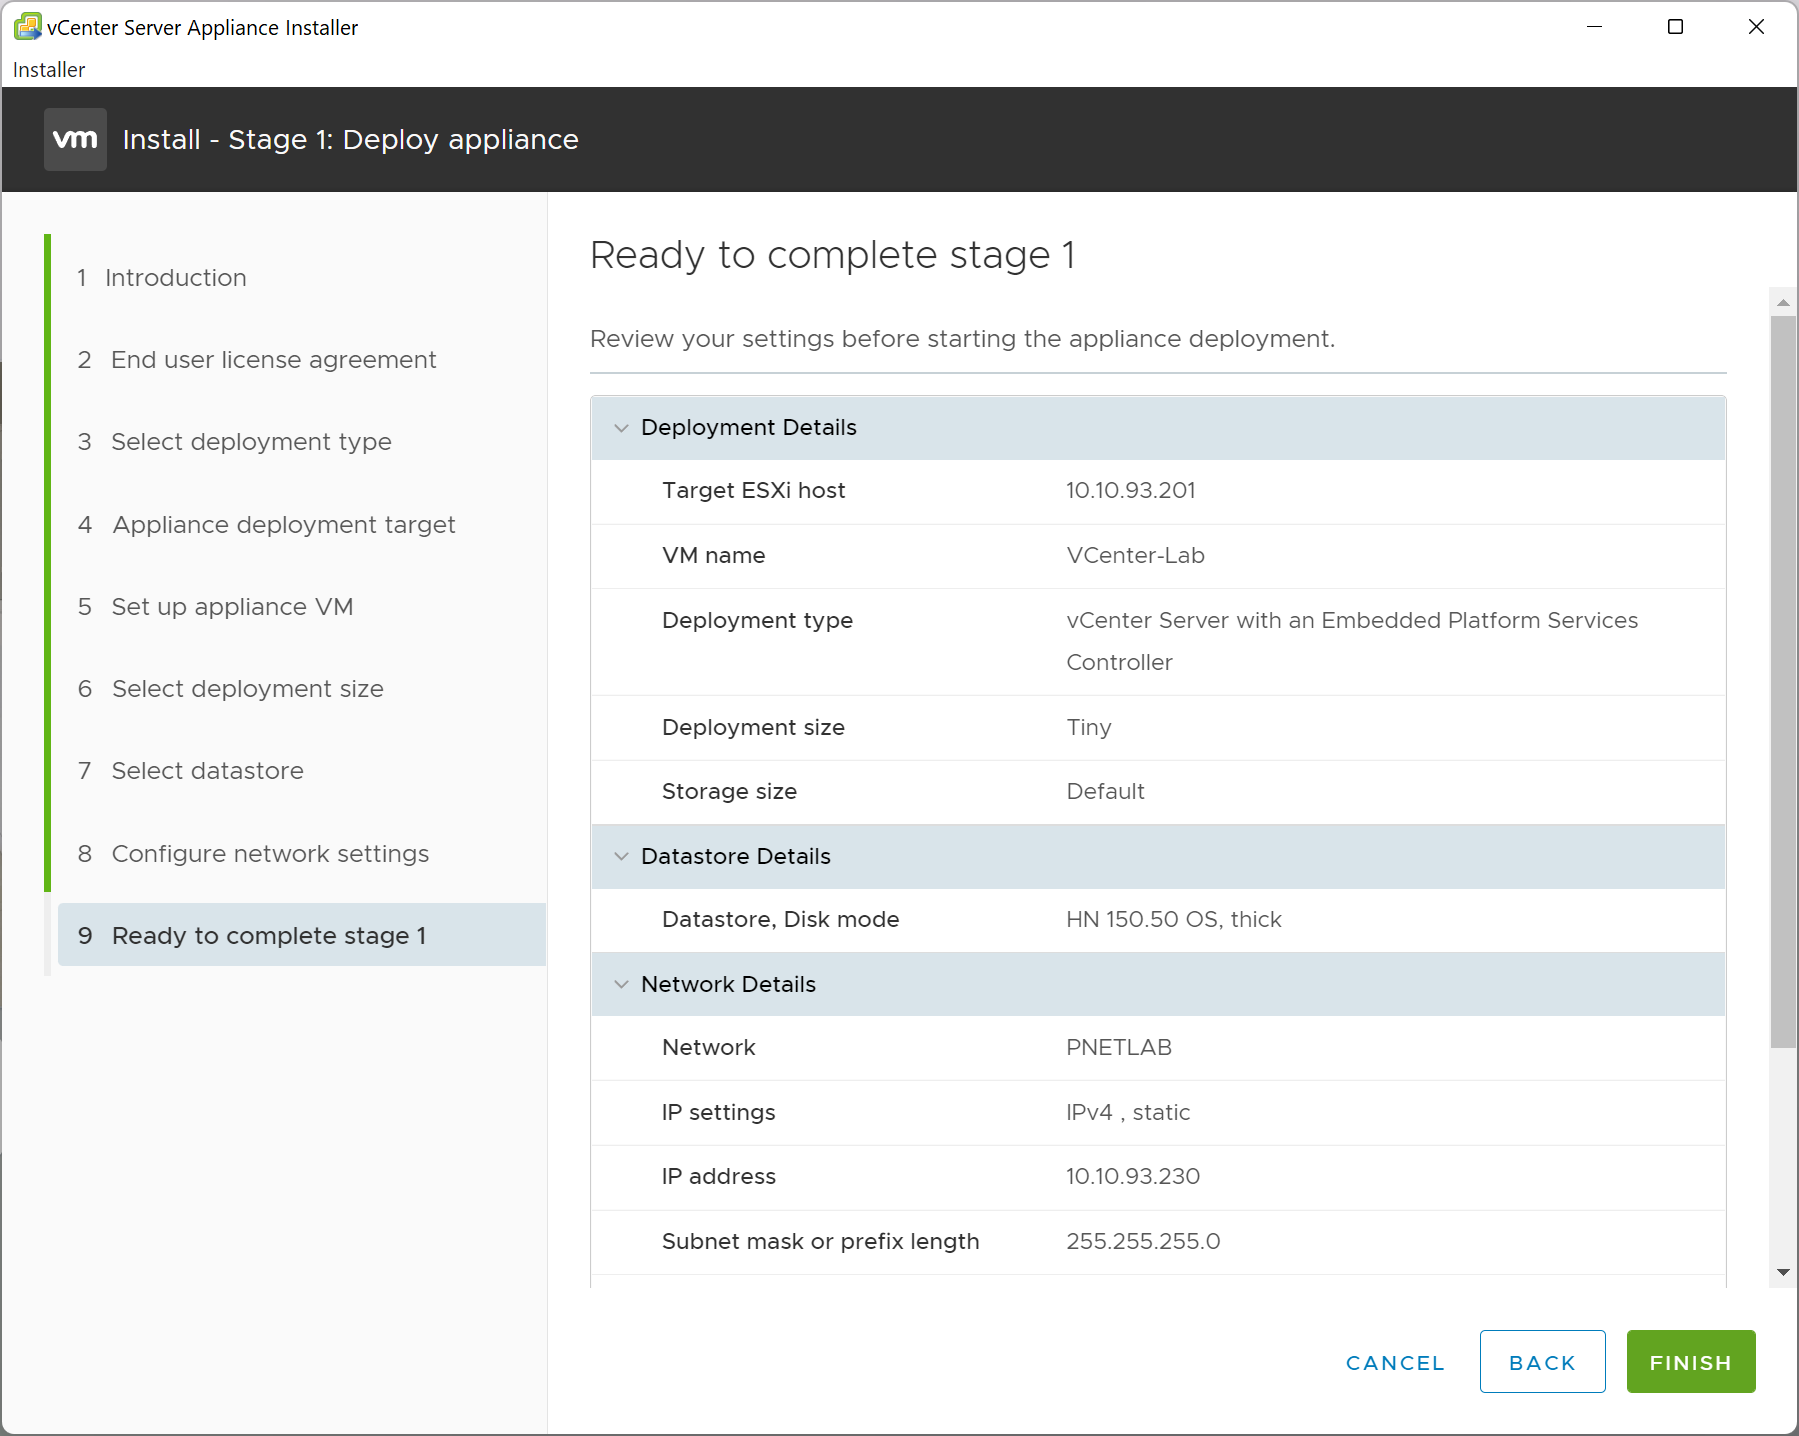Cancel the appliance installation
Viewport: 1799px width, 1436px height.
pos(1395,1362)
